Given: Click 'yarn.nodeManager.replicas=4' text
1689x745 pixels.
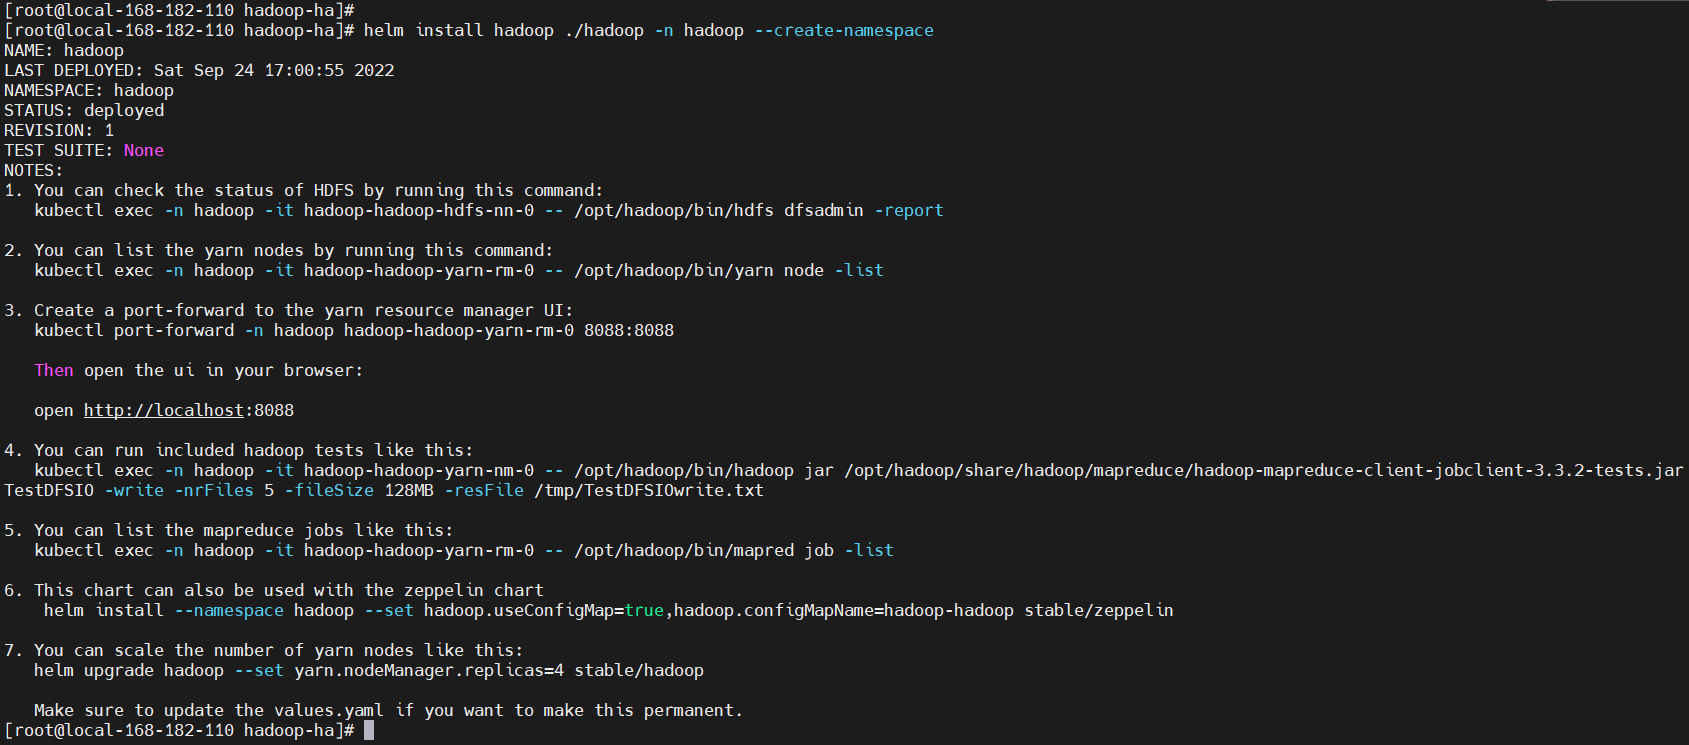Looking at the screenshot, I should click(429, 670).
